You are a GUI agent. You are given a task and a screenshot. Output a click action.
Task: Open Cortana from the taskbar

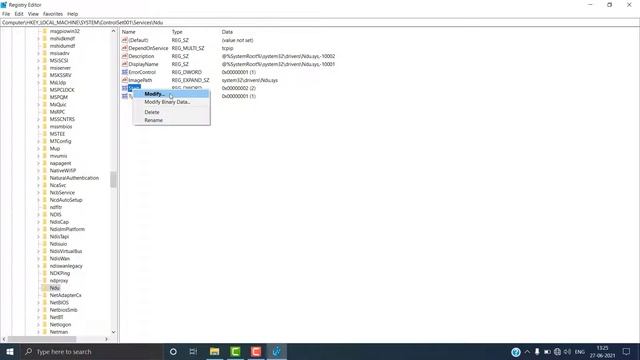tap(173, 351)
